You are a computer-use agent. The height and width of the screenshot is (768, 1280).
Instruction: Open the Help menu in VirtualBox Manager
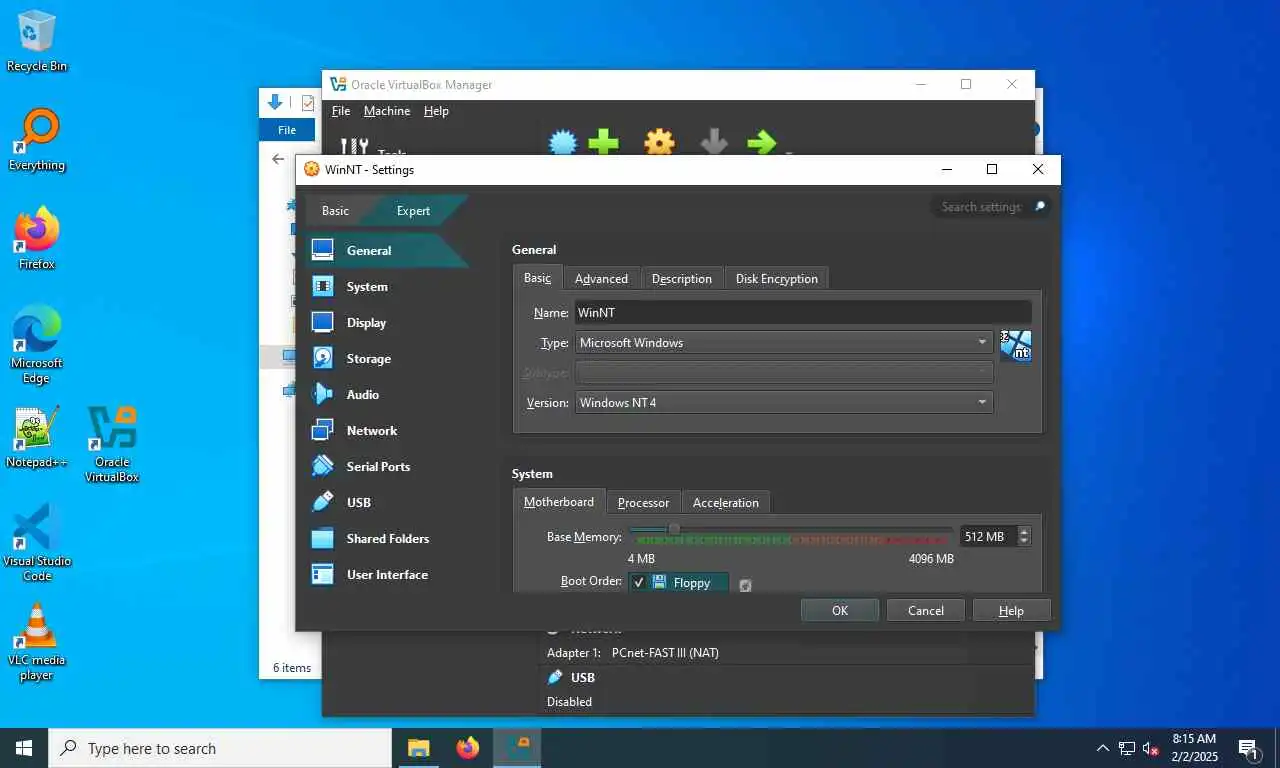click(x=436, y=111)
